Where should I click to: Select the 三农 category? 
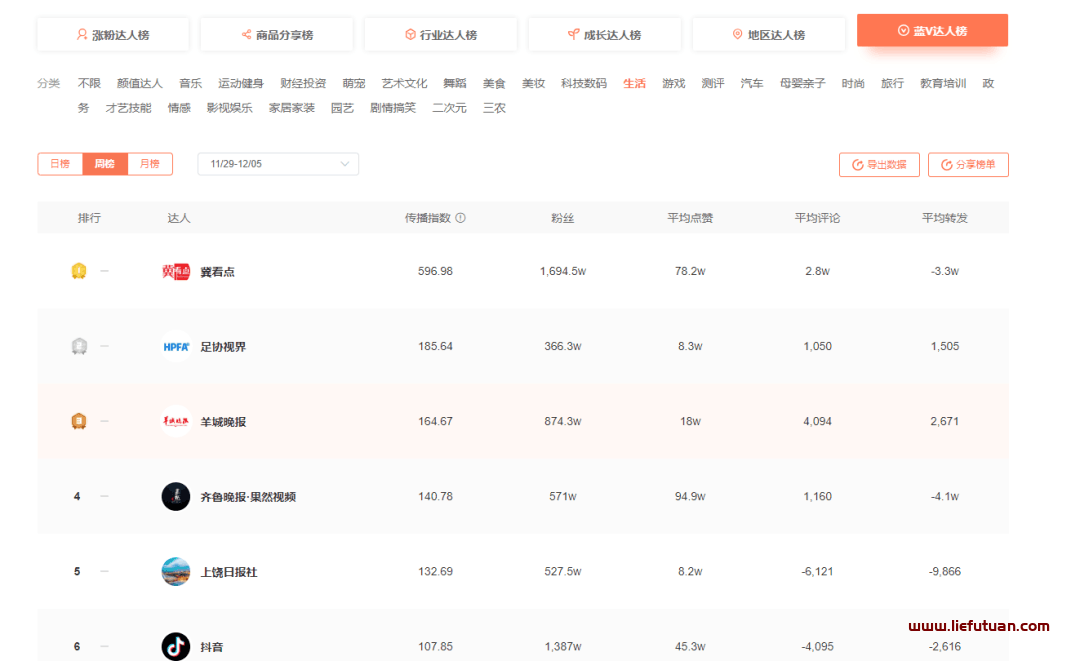494,108
